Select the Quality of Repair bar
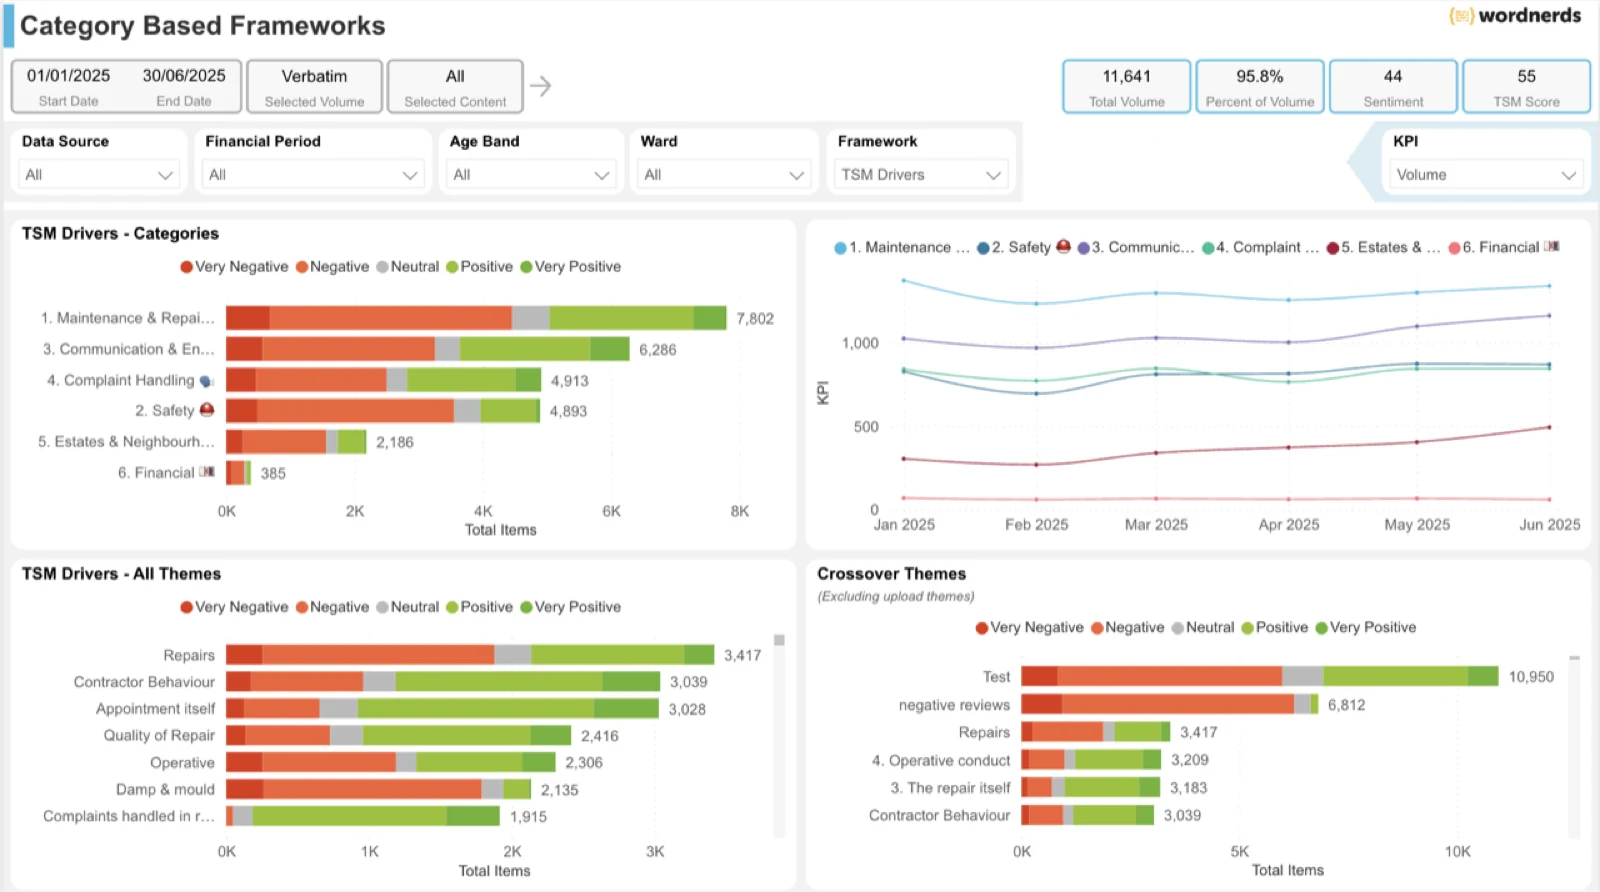 coord(398,736)
